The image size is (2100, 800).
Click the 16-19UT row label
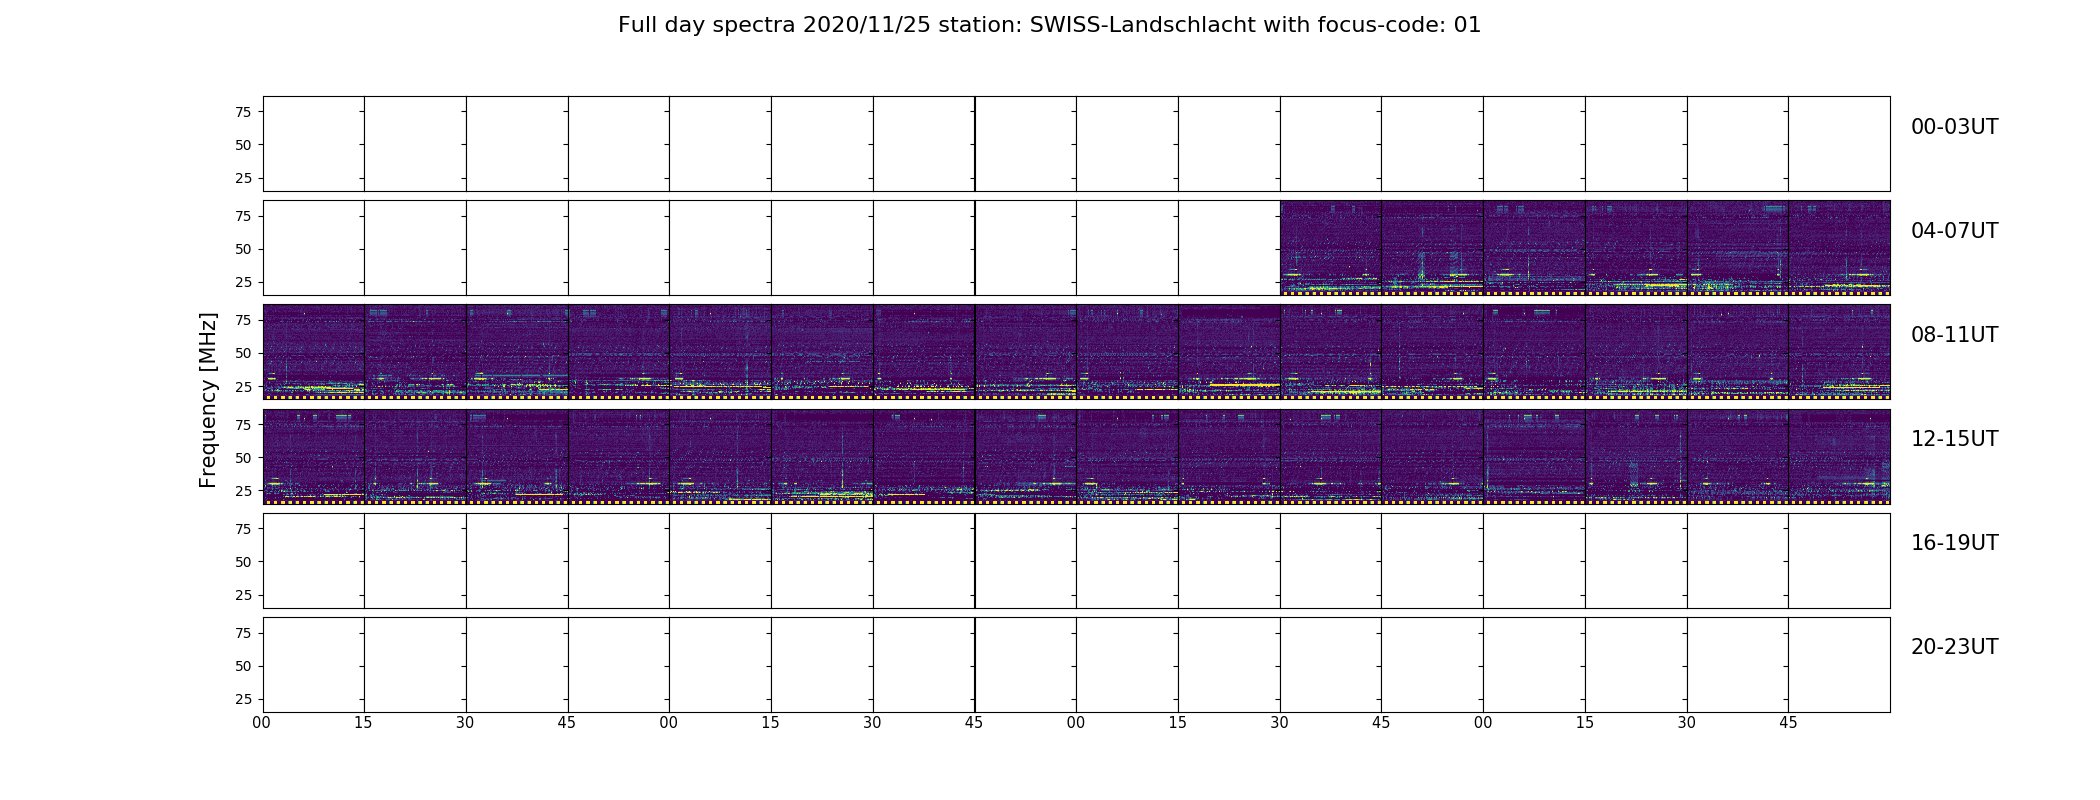pos(1954,543)
